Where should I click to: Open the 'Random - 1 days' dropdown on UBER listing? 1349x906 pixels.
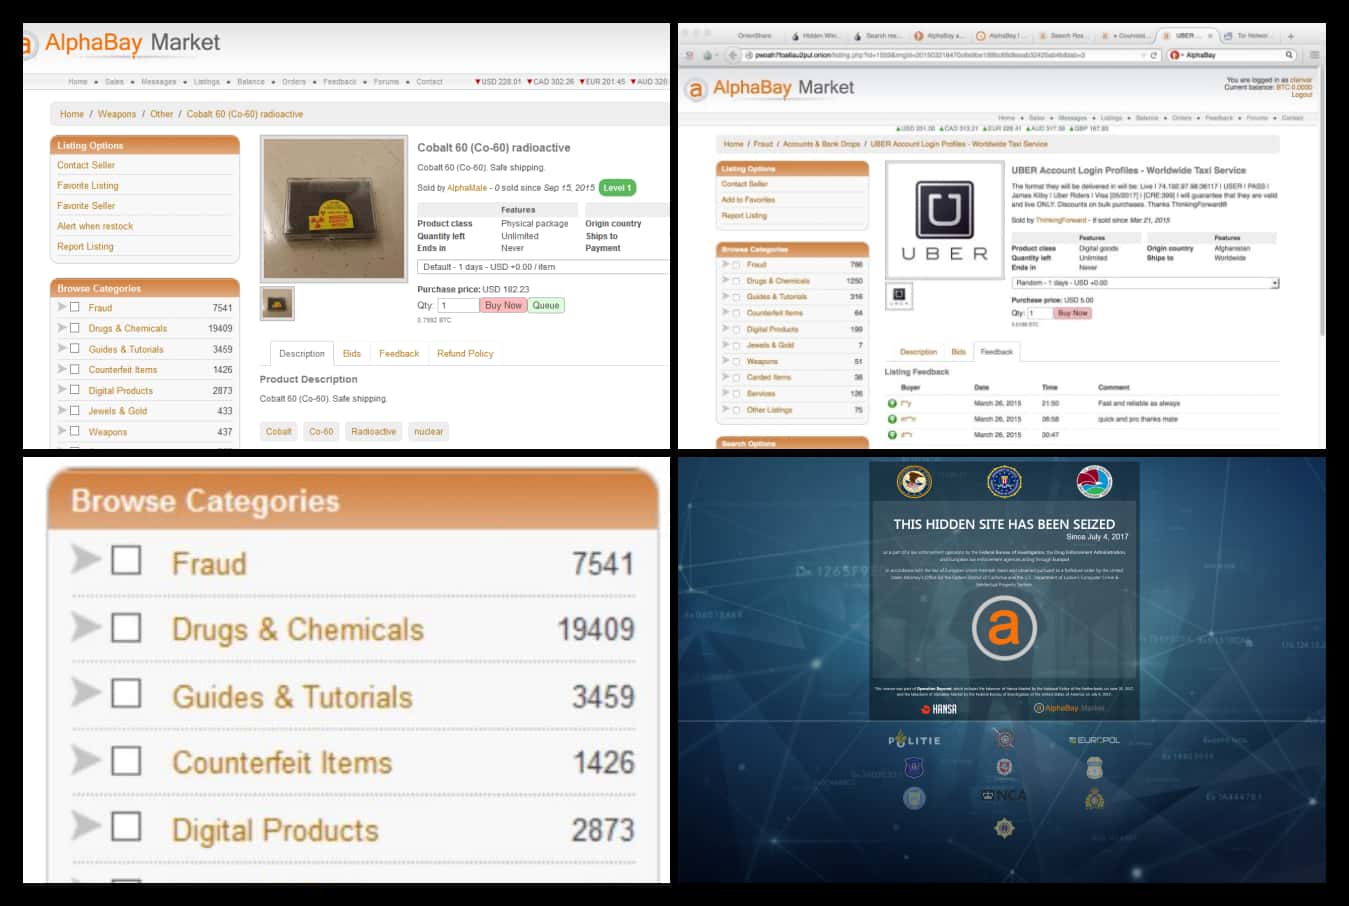1146,283
